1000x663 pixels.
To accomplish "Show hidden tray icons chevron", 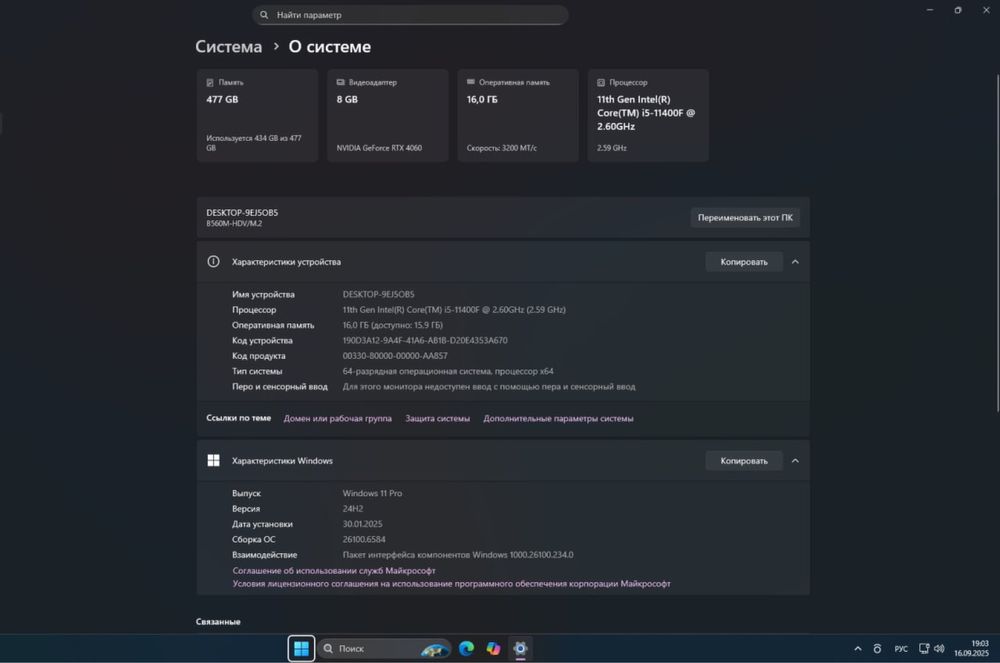I will click(858, 648).
